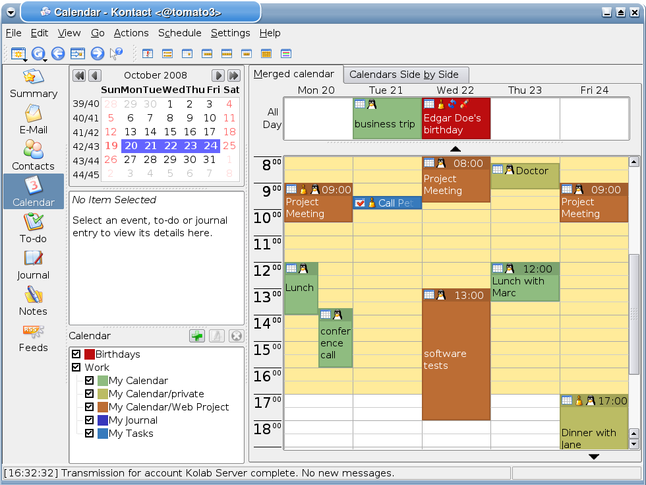The image size is (646, 485).
Task: Toggle the My Tasks checkbox
Action: (89, 433)
